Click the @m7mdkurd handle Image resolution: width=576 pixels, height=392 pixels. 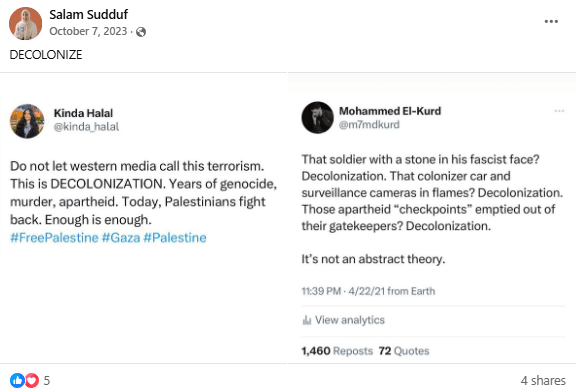[369, 125]
